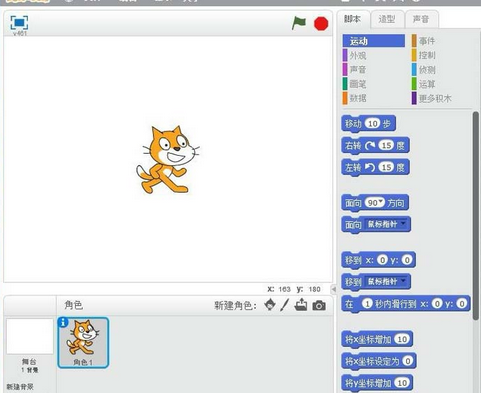The height and width of the screenshot is (393, 481).
Task: Click the 新建背景 new backdrop label
Action: 20,387
